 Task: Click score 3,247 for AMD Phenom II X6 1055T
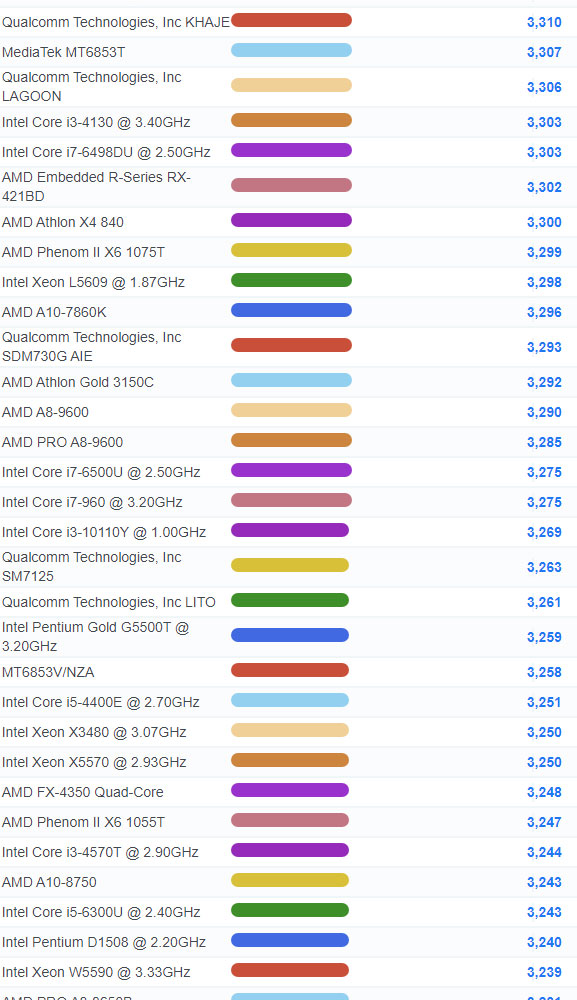[x=544, y=823]
